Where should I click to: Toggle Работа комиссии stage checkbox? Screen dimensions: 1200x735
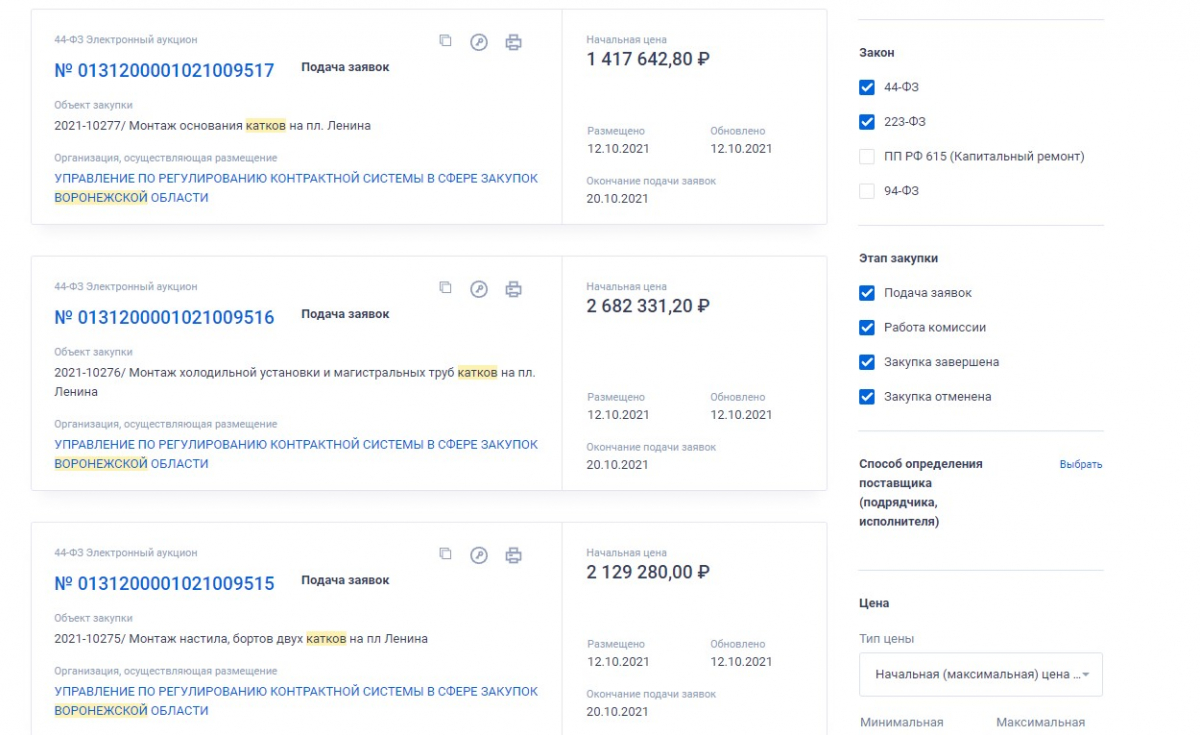pyautogui.click(x=867, y=328)
